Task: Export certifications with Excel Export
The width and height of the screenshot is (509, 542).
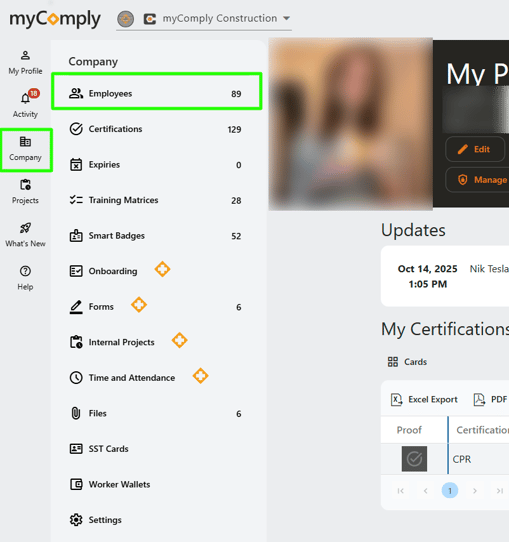Action: coord(424,400)
